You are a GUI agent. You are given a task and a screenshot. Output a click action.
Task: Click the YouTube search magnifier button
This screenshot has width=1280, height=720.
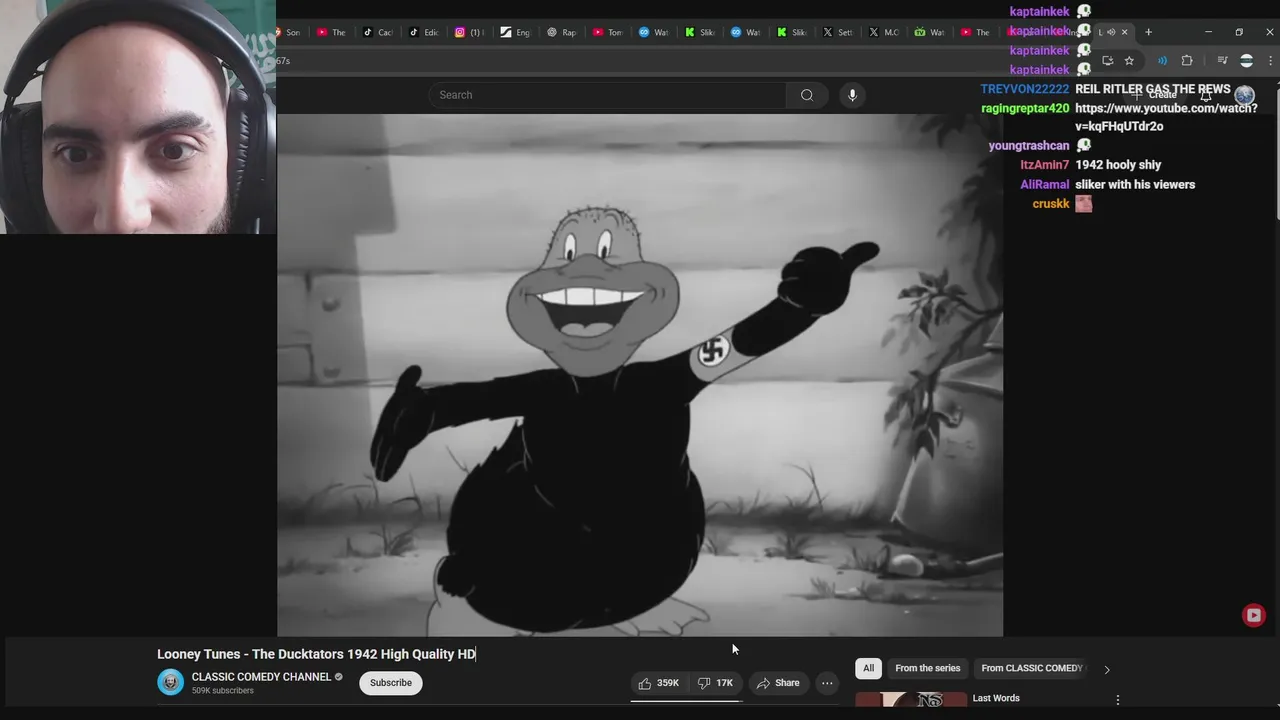(x=807, y=95)
